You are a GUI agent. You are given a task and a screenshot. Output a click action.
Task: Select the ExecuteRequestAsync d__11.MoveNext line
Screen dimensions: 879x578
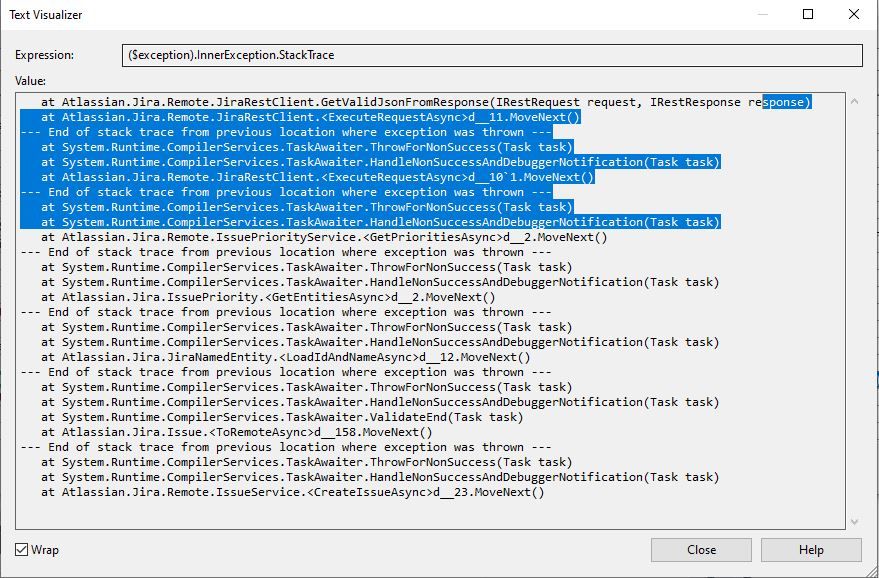point(311,117)
